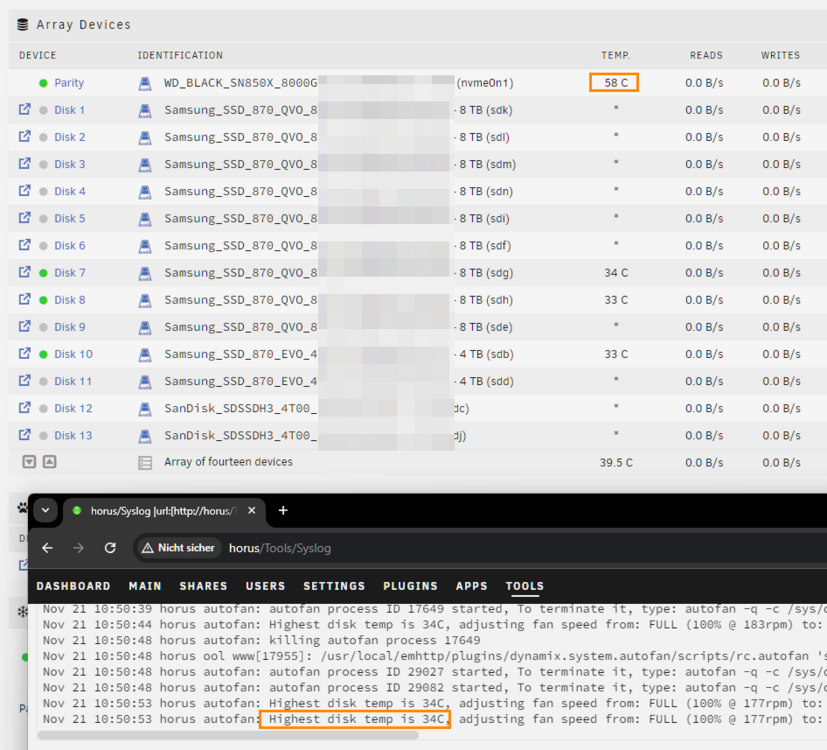Open the PLUGINS menu
The image size is (827, 750).
410,586
